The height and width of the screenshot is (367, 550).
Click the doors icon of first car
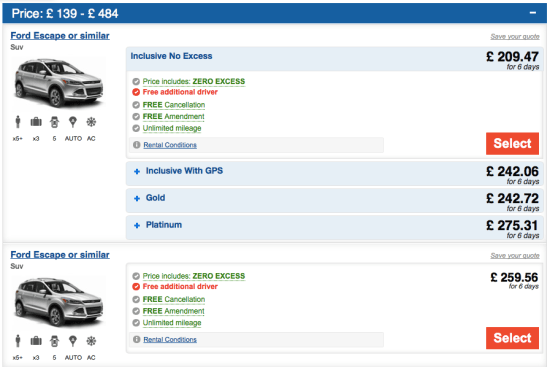click(54, 122)
